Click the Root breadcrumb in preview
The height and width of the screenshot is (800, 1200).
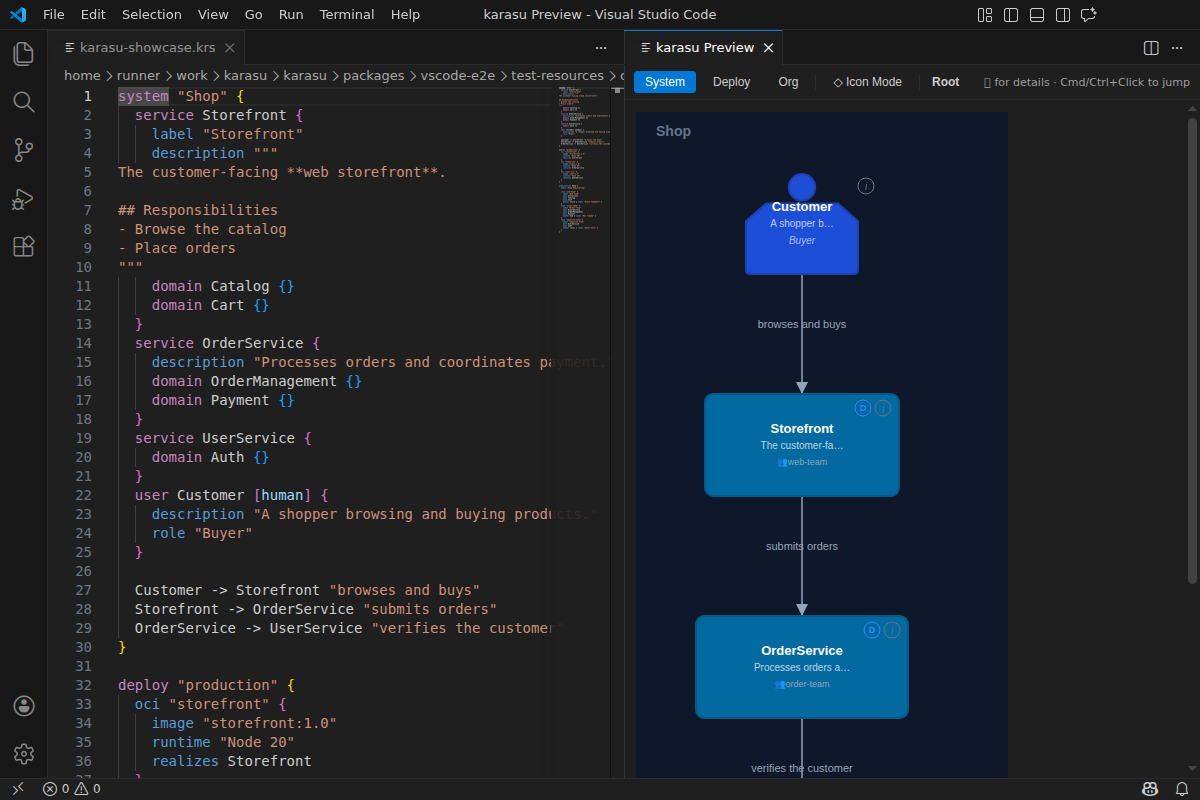[x=945, y=82]
